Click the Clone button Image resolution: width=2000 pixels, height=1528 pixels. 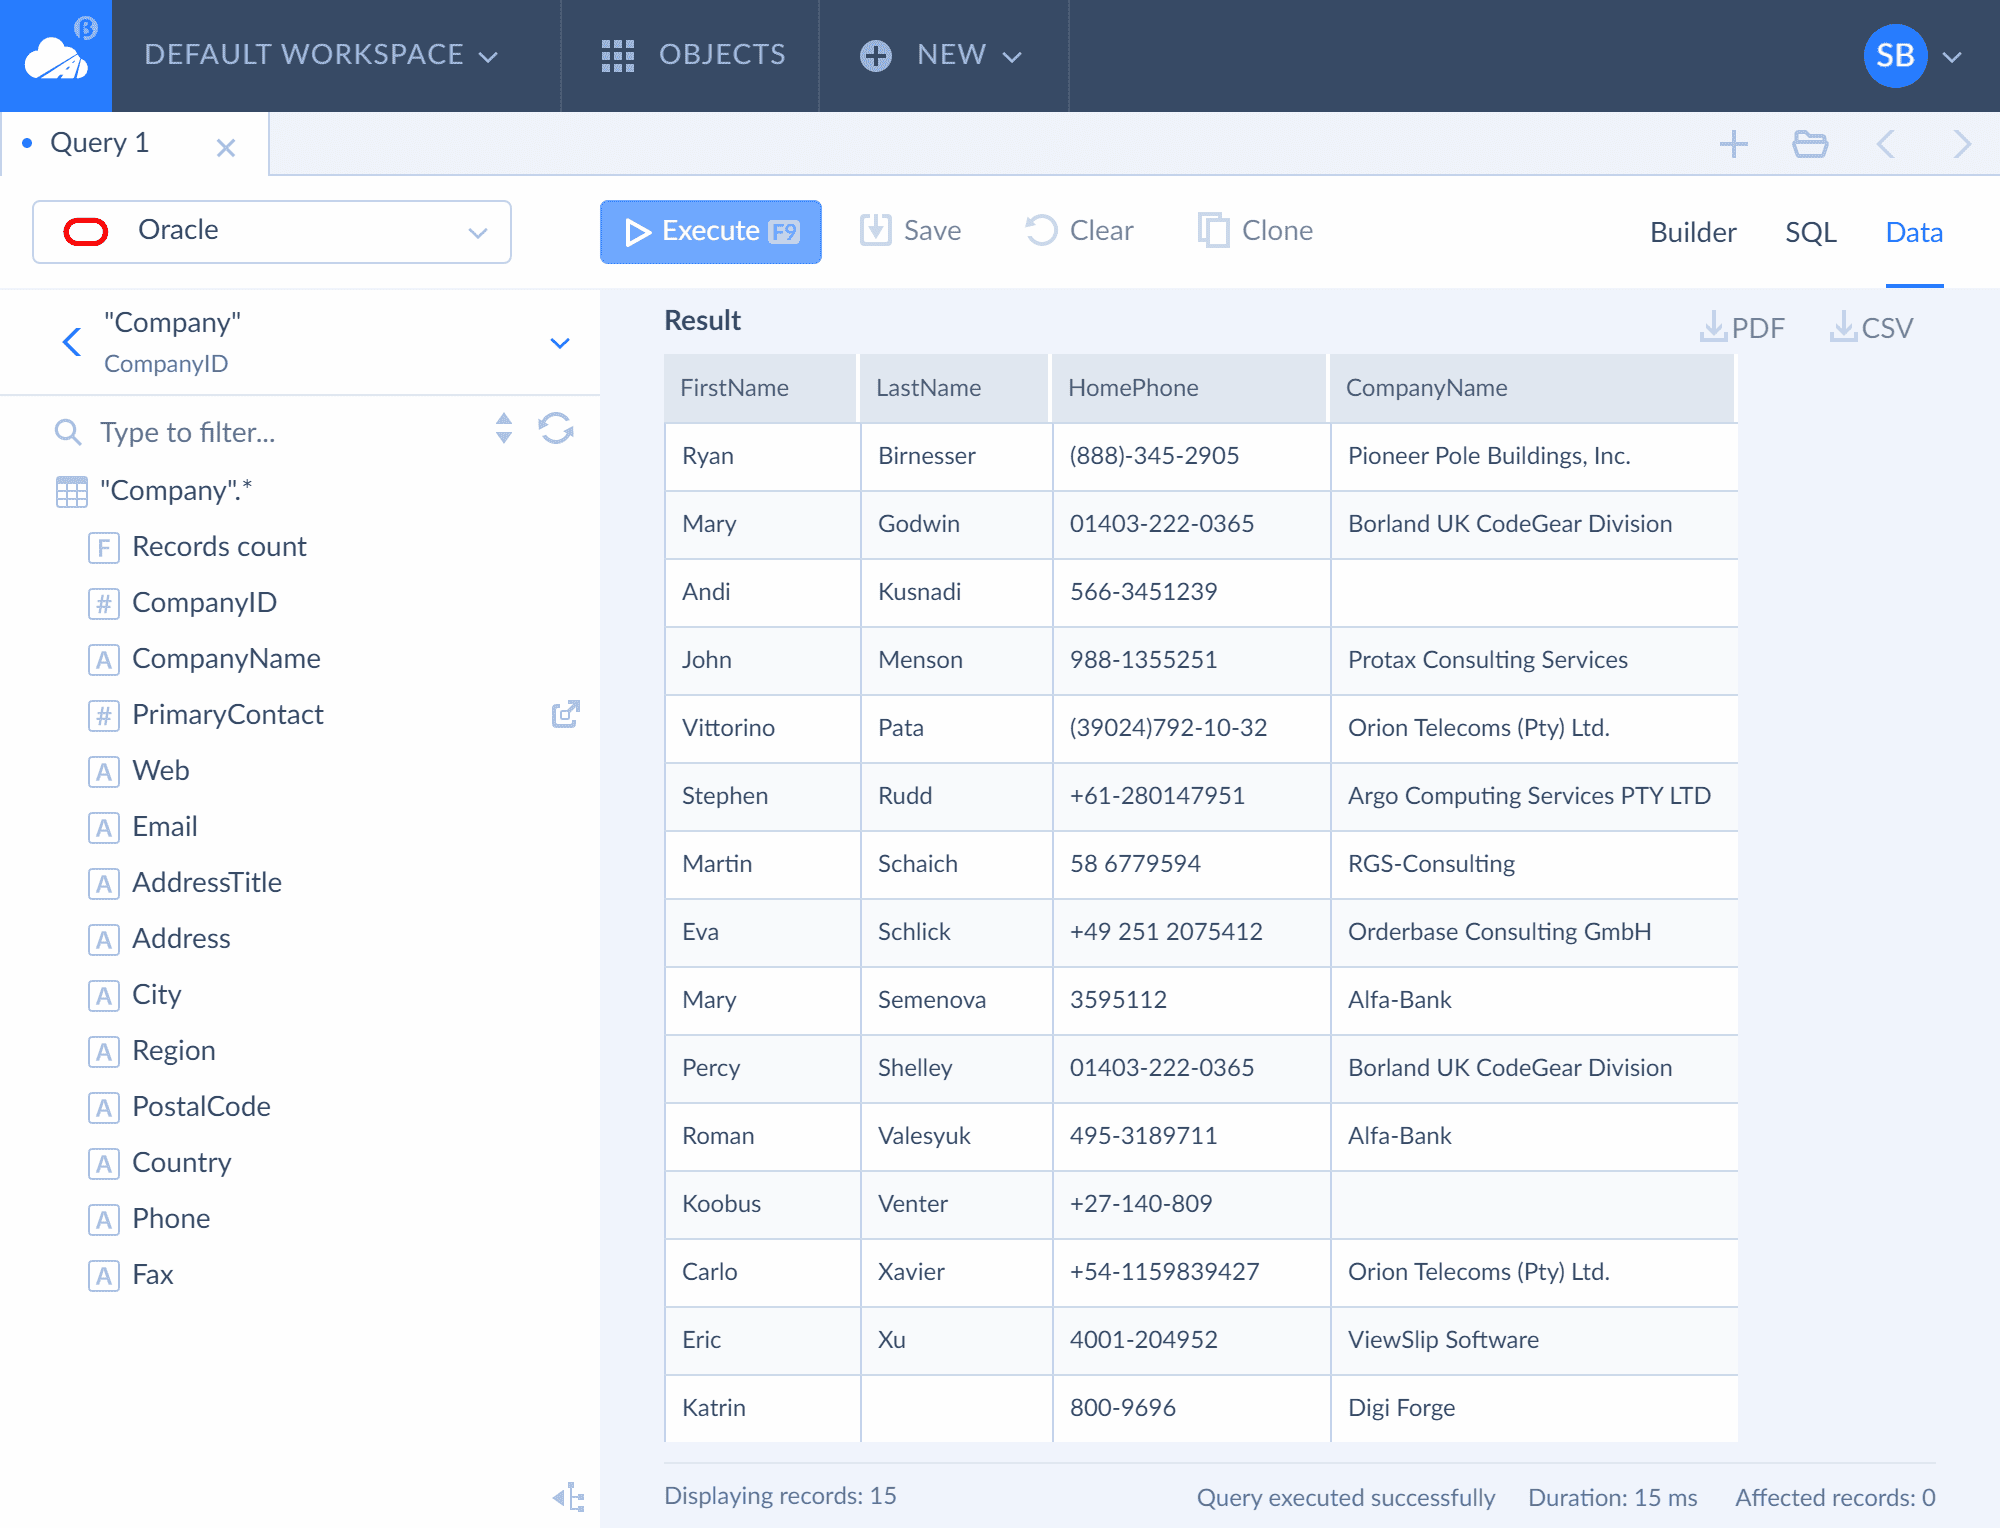tap(1256, 231)
